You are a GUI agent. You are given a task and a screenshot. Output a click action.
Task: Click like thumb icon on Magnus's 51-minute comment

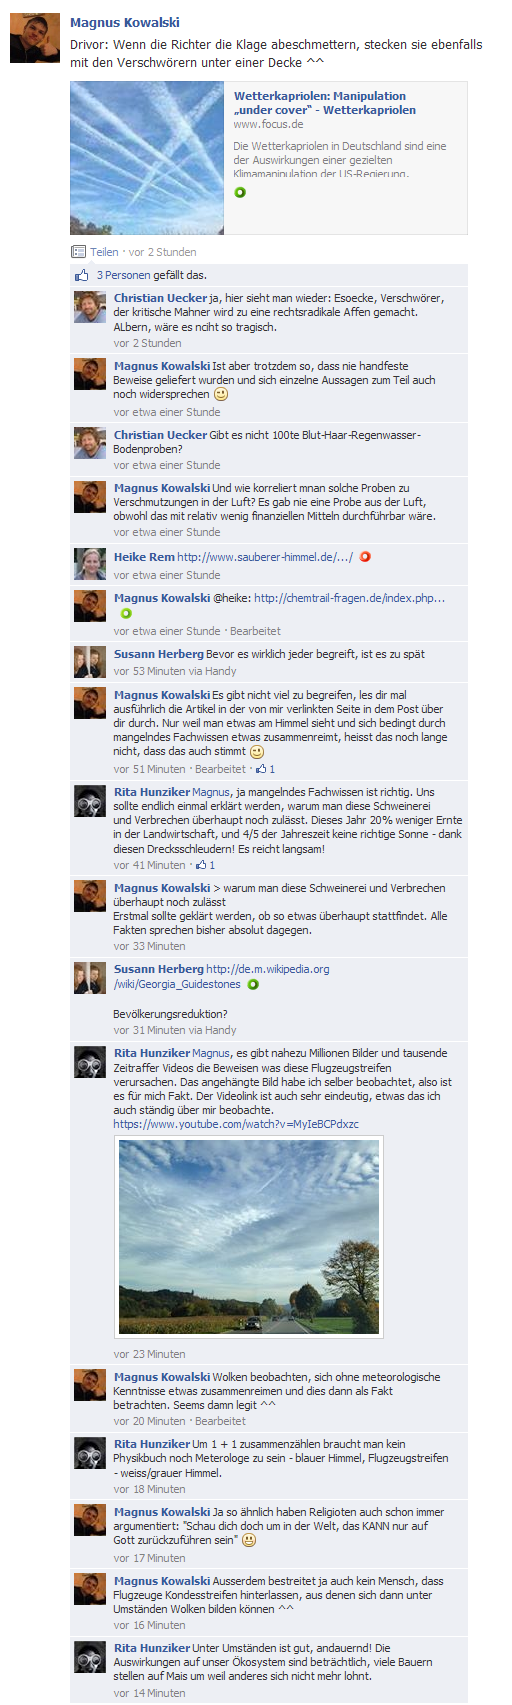click(x=261, y=769)
